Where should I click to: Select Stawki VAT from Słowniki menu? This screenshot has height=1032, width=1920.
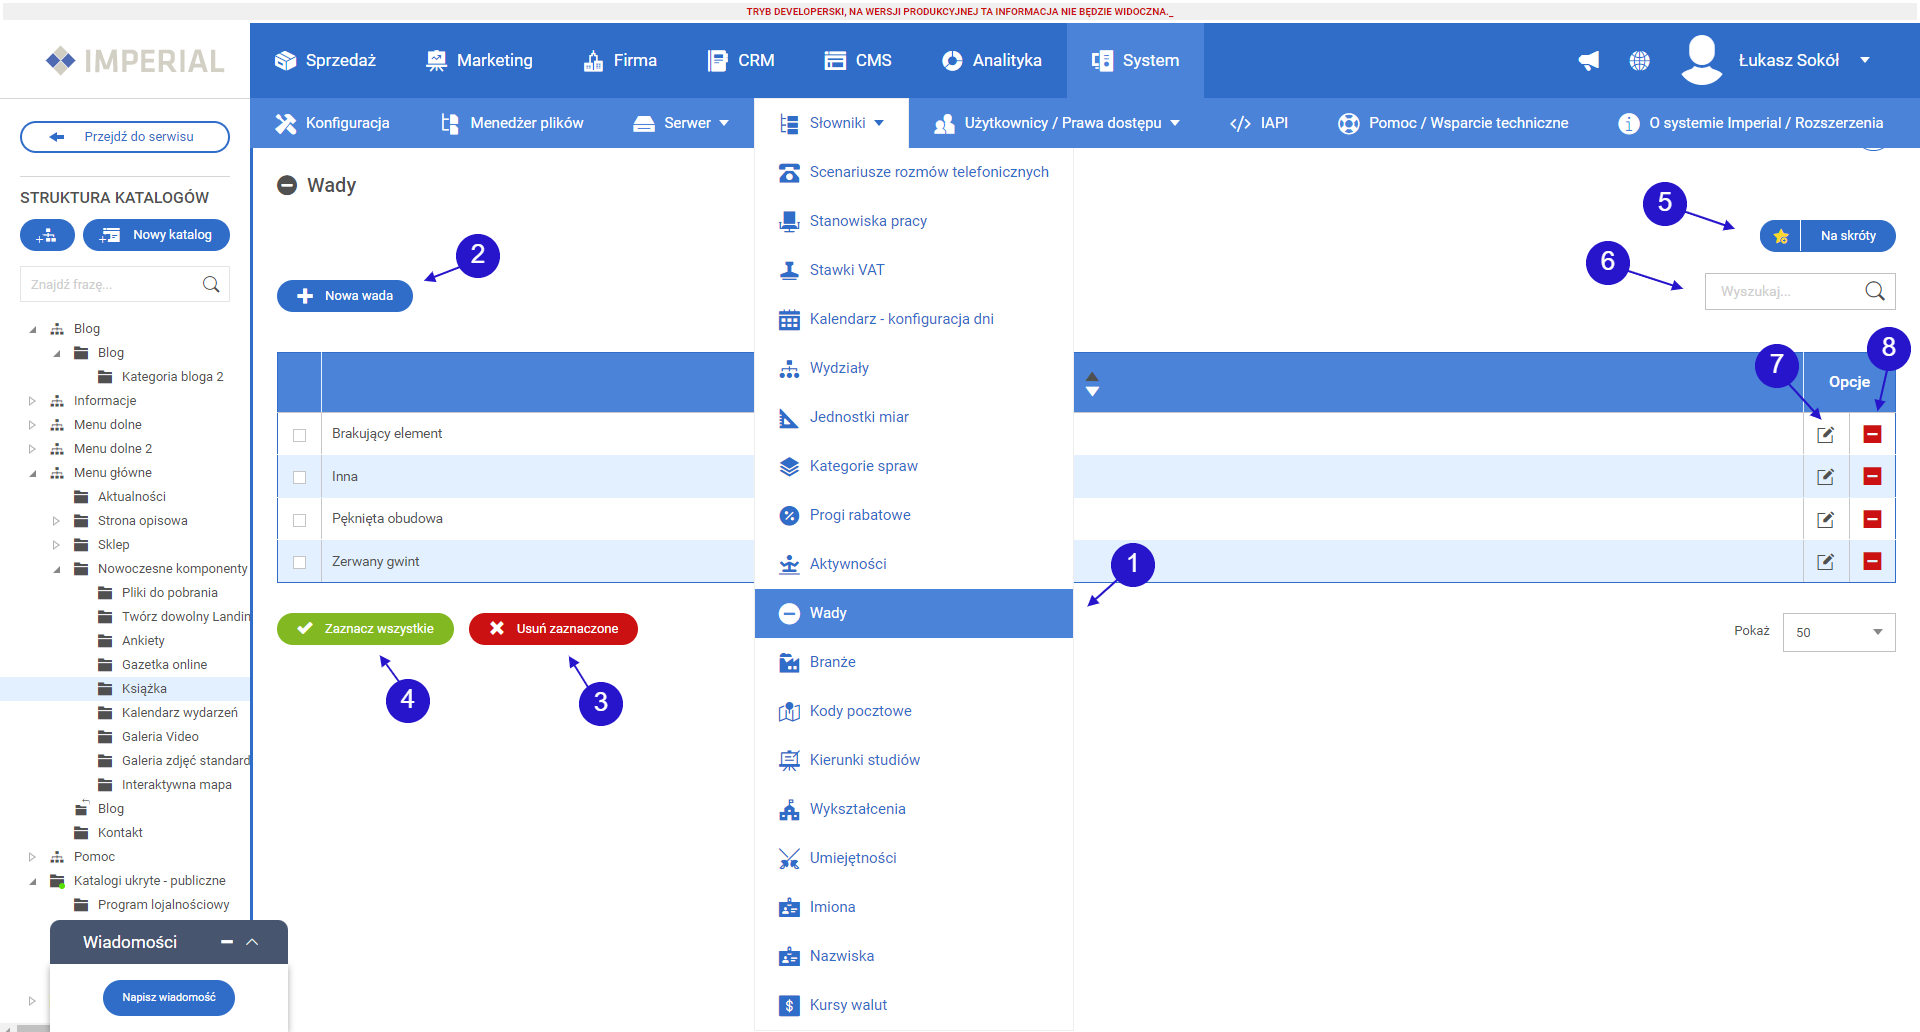coord(846,270)
